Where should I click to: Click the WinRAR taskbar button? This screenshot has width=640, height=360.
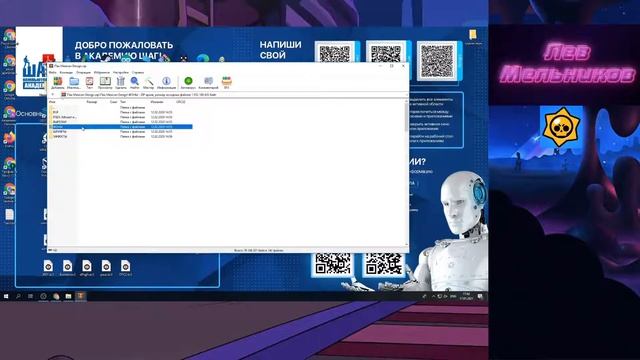80,296
